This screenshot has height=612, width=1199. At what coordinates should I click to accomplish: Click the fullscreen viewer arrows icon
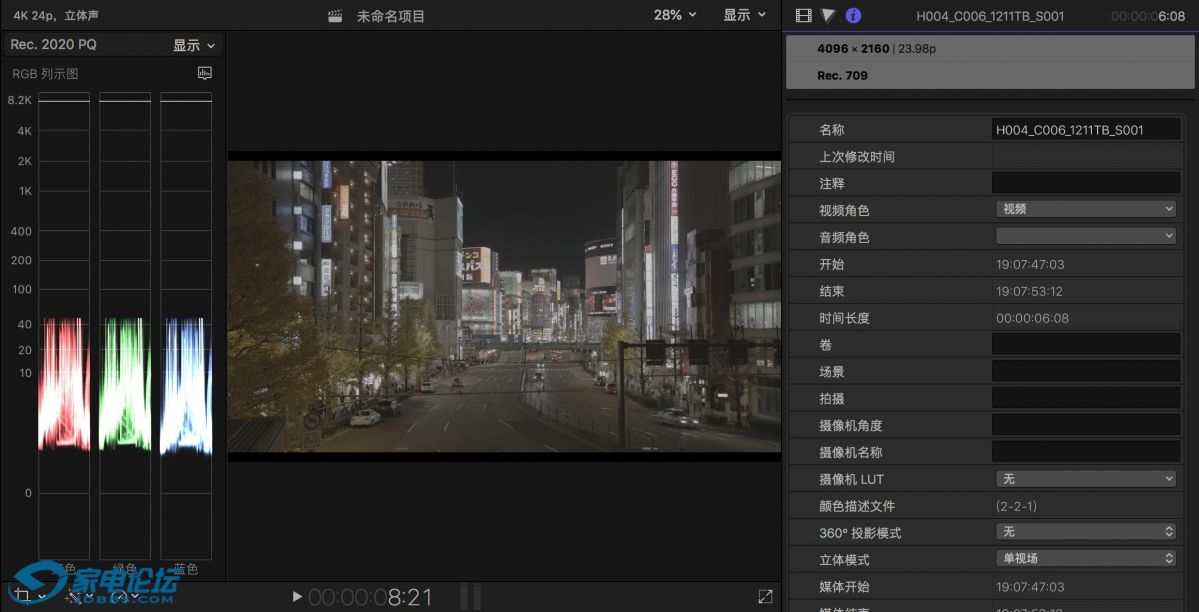[x=765, y=596]
